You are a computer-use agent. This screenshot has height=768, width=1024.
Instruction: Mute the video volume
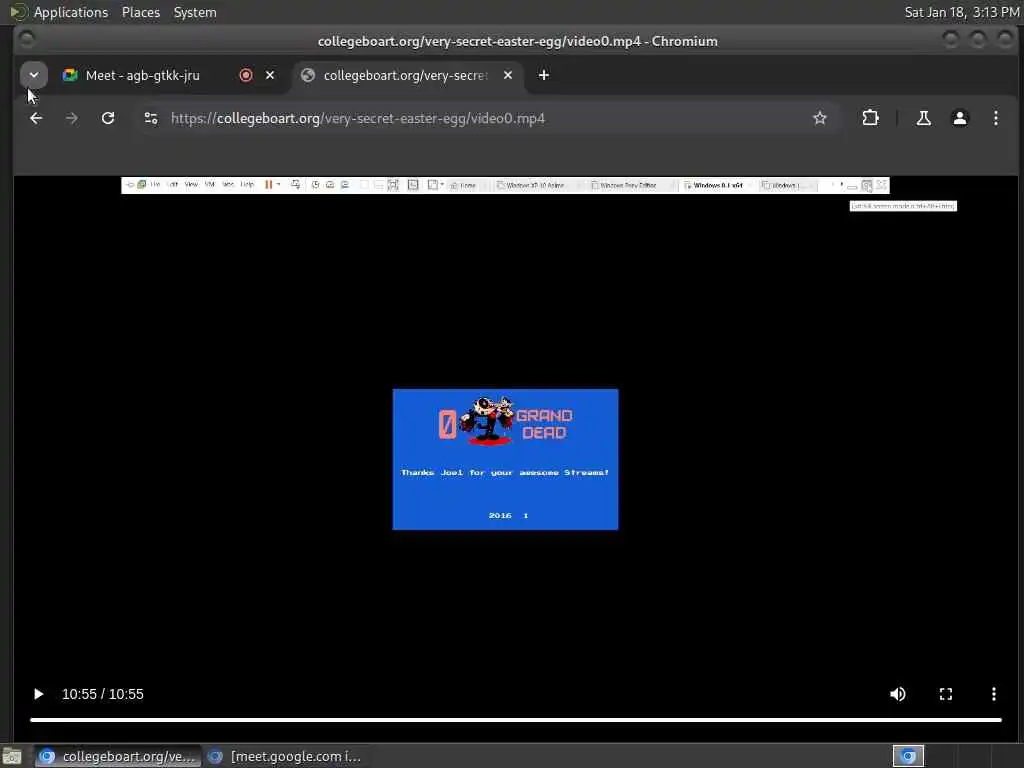pyautogui.click(x=898, y=694)
